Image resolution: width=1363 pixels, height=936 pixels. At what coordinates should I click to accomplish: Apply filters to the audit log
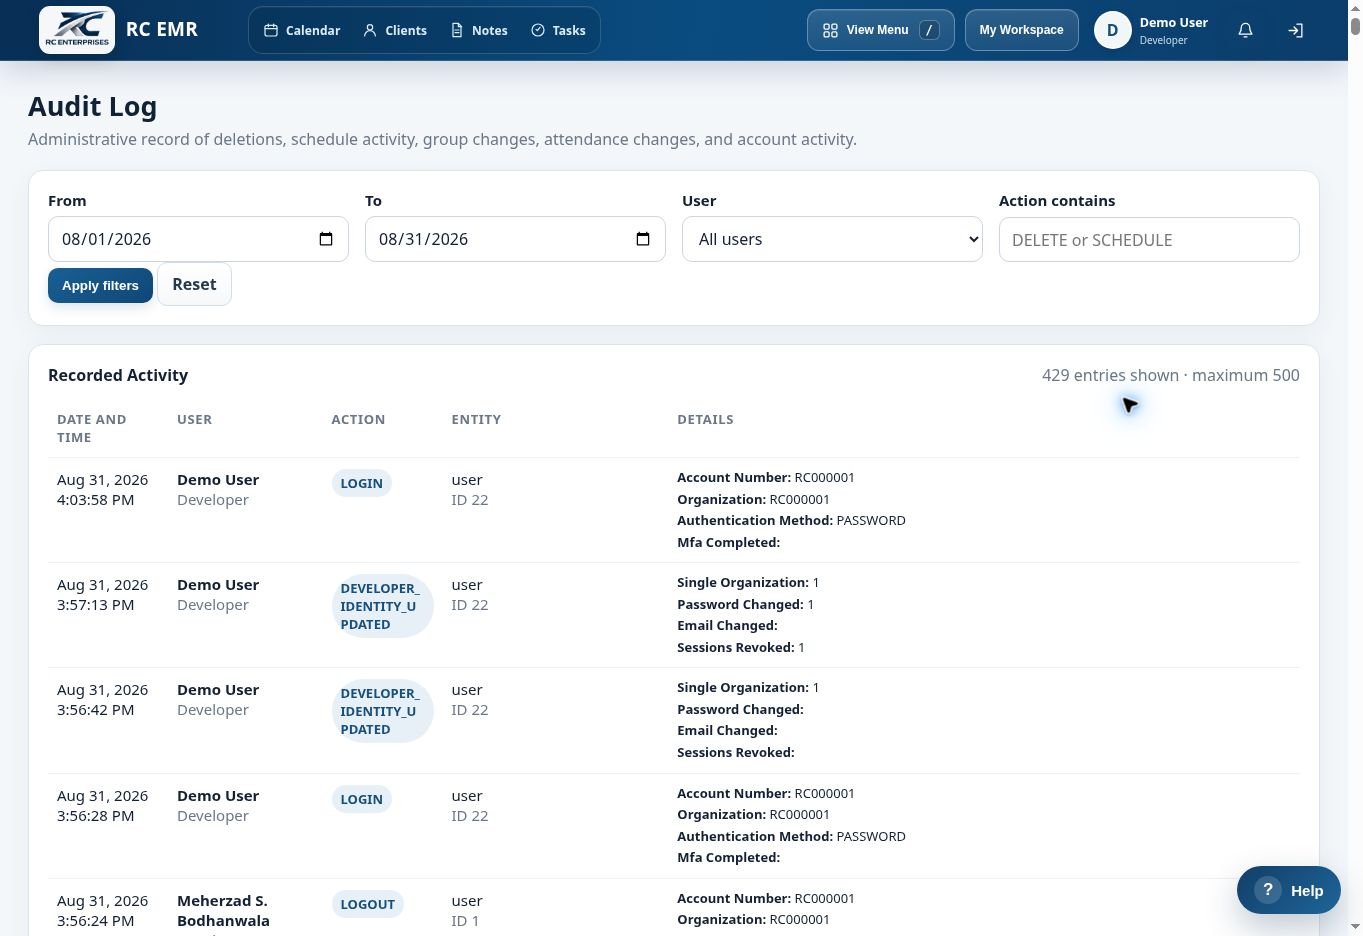point(100,285)
